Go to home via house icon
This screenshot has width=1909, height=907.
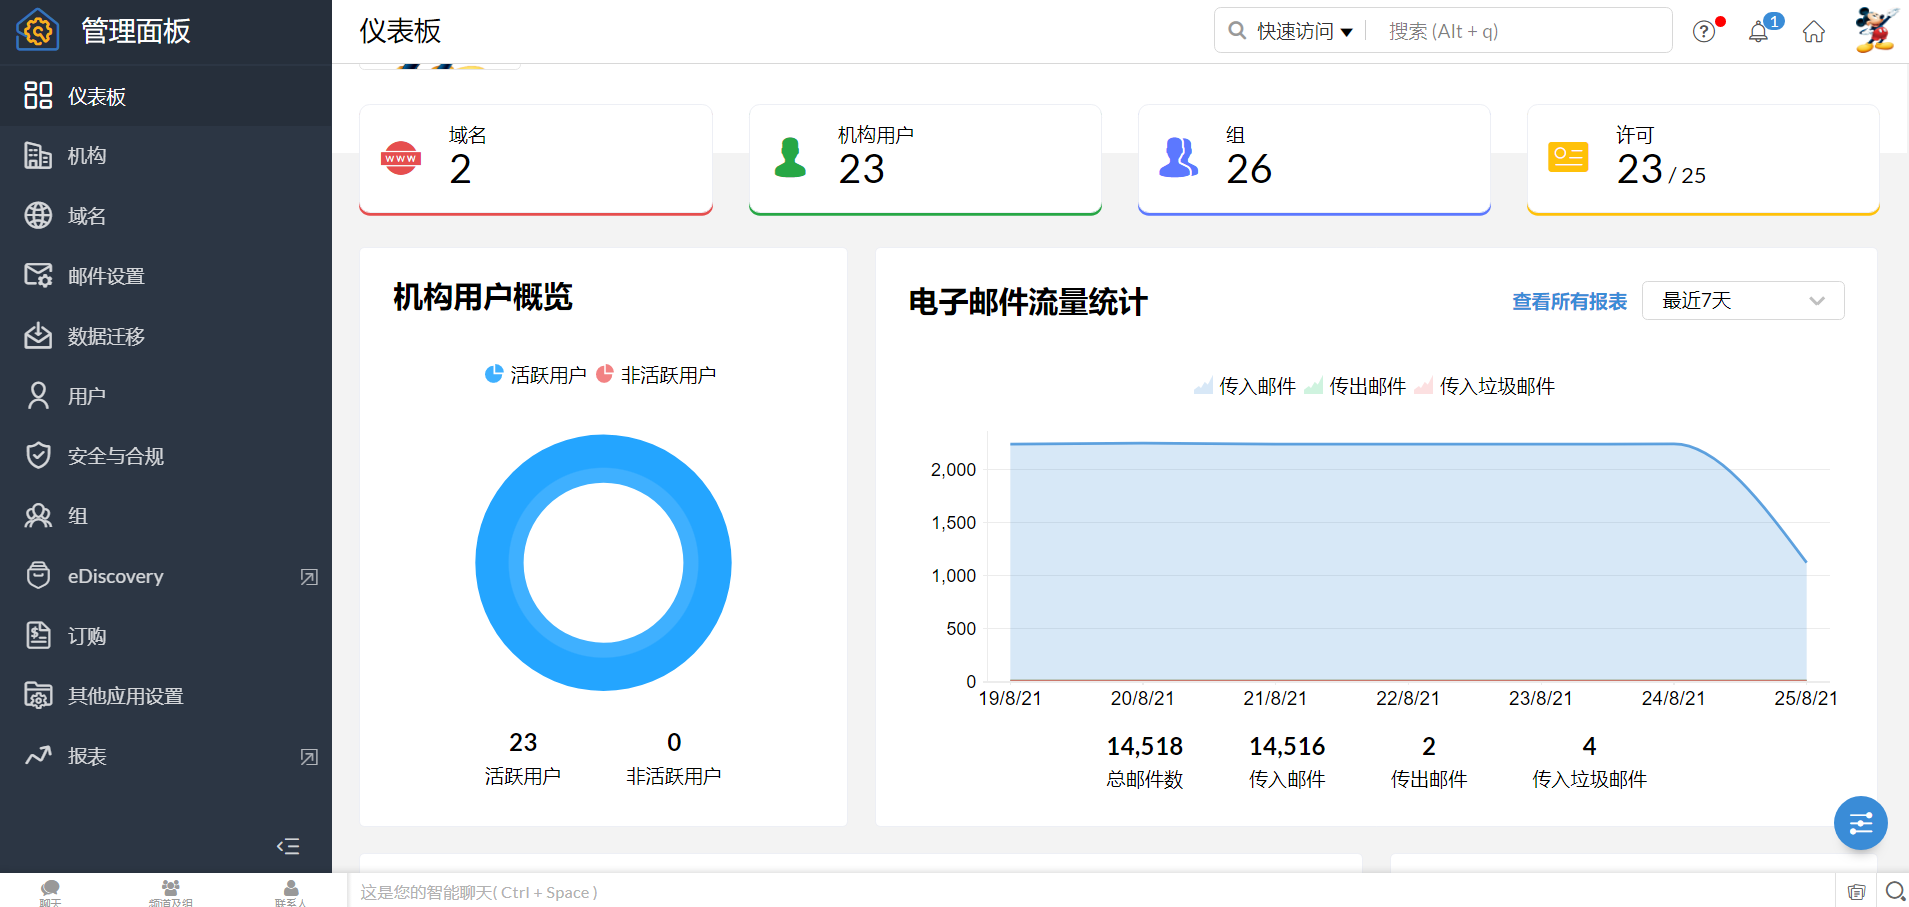pos(1813,32)
